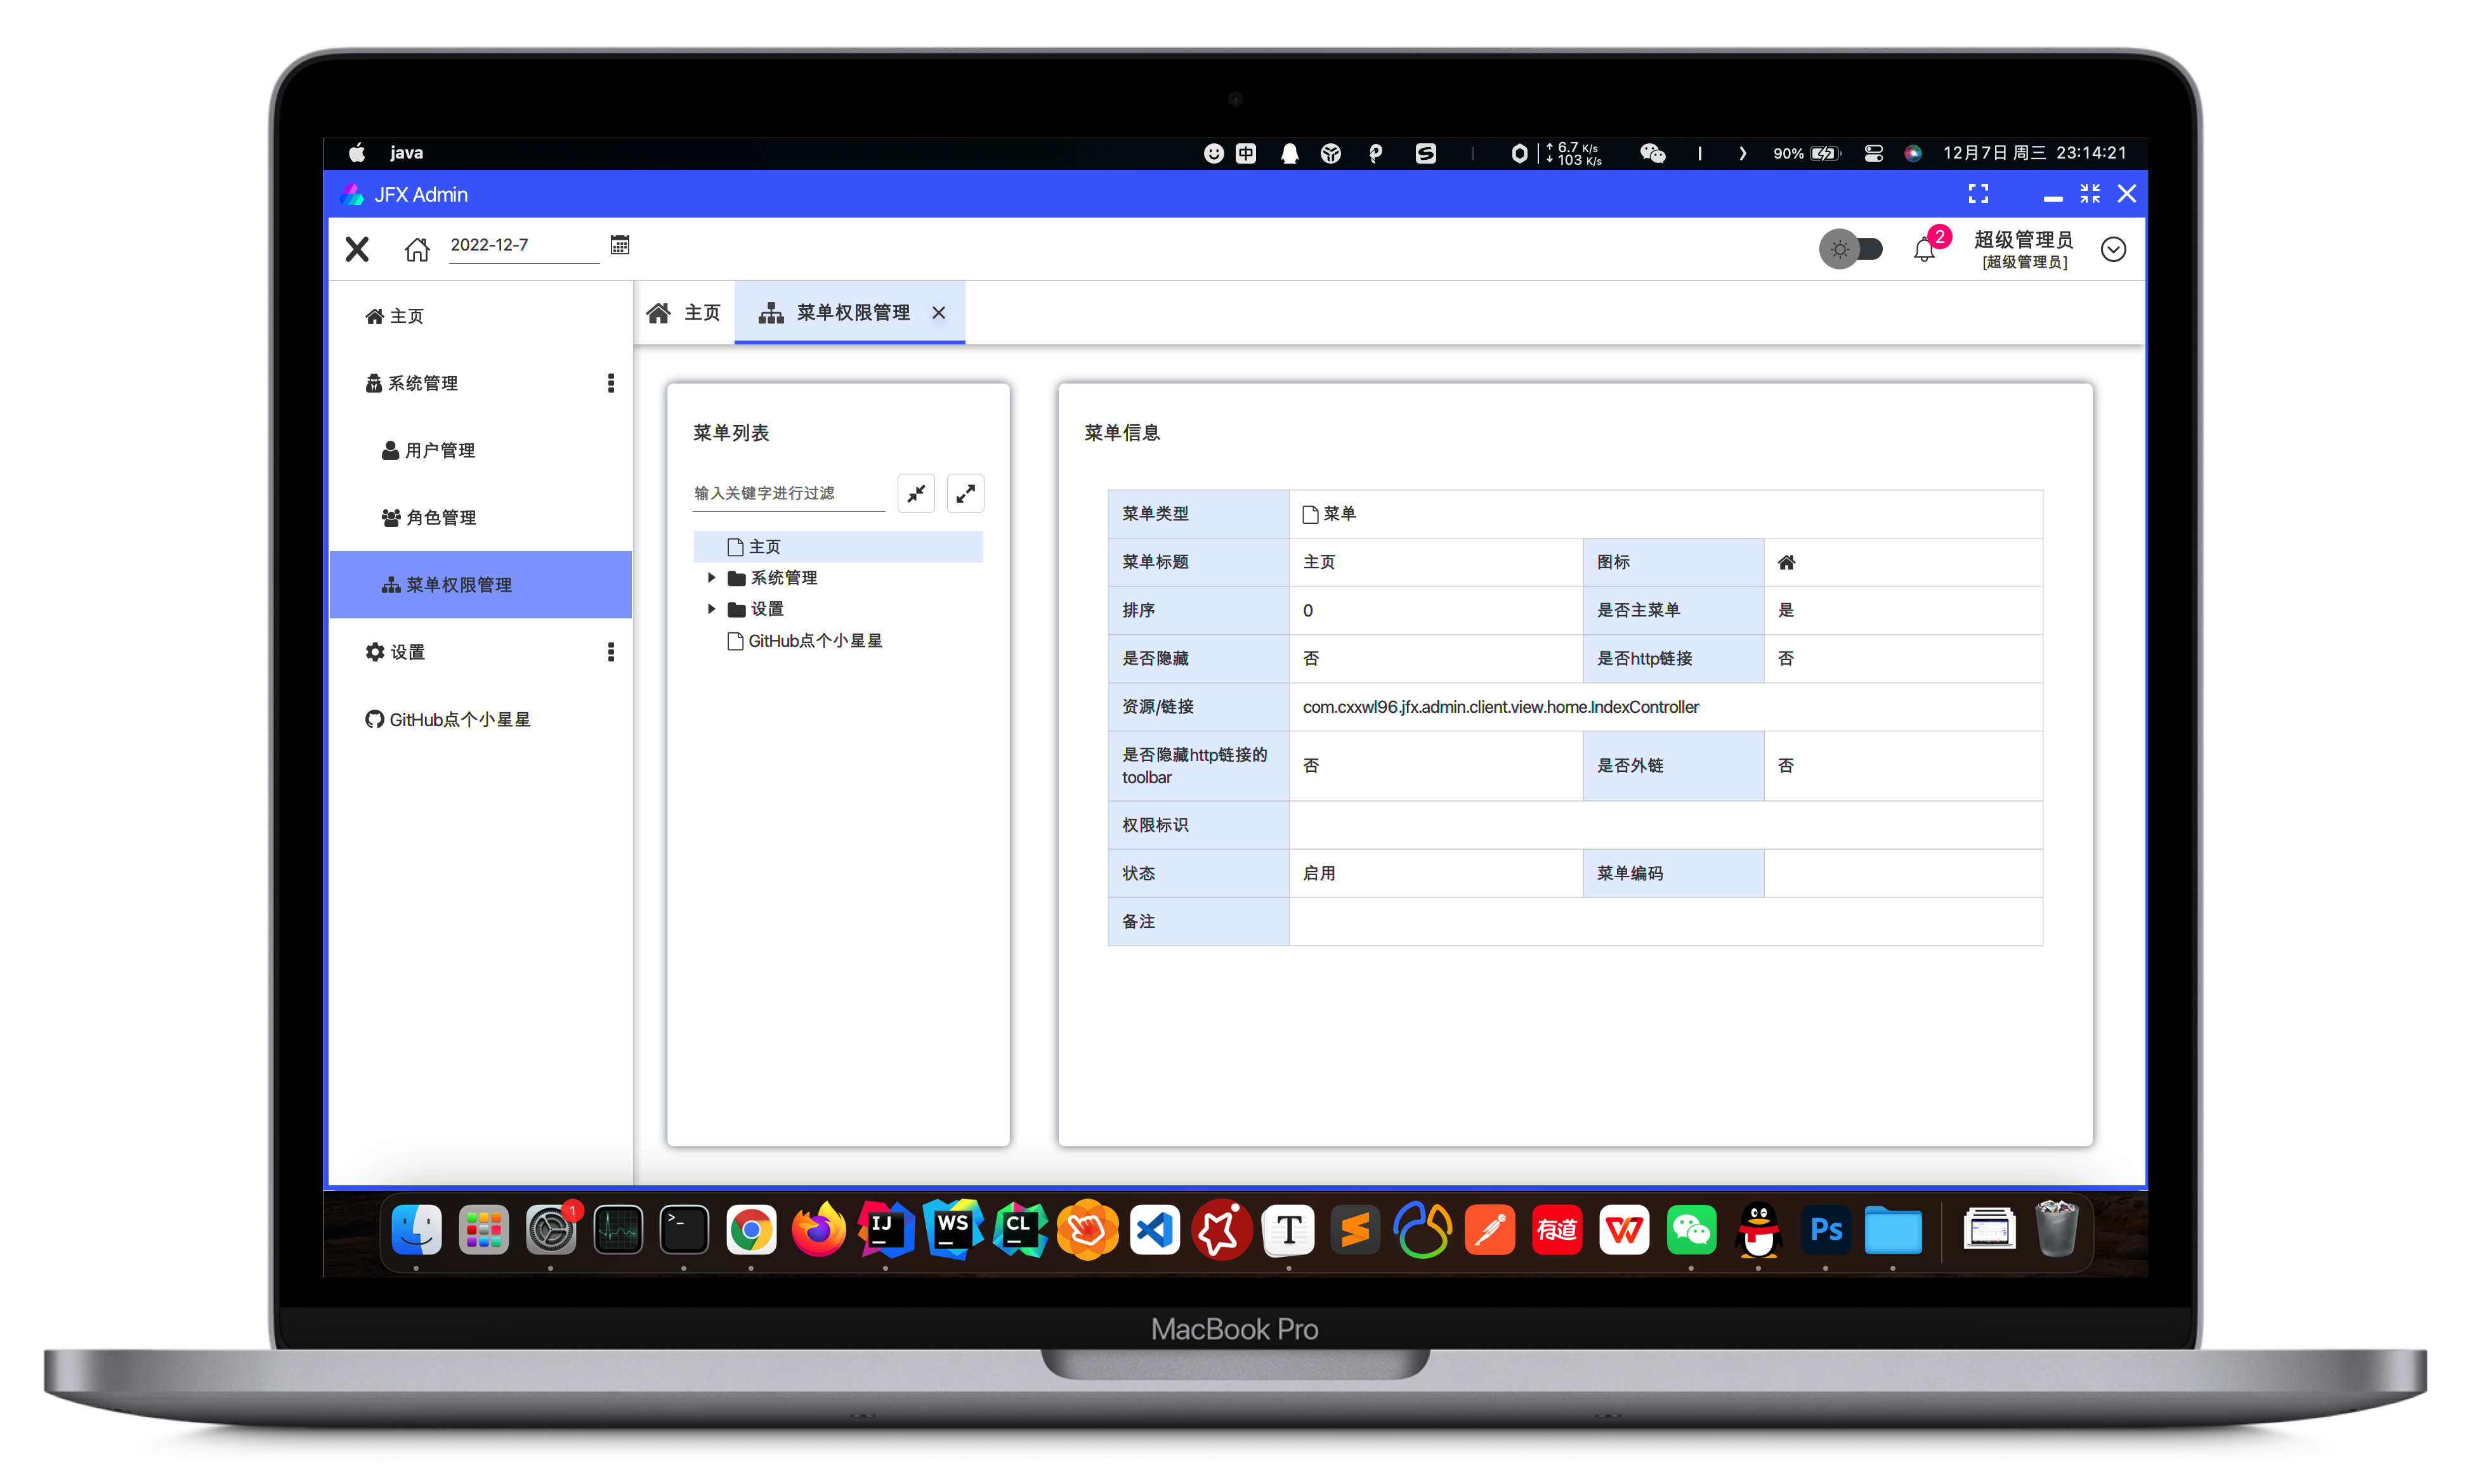Expand the 系统管理 tree node
The height and width of the screenshot is (1484, 2474).
711,578
